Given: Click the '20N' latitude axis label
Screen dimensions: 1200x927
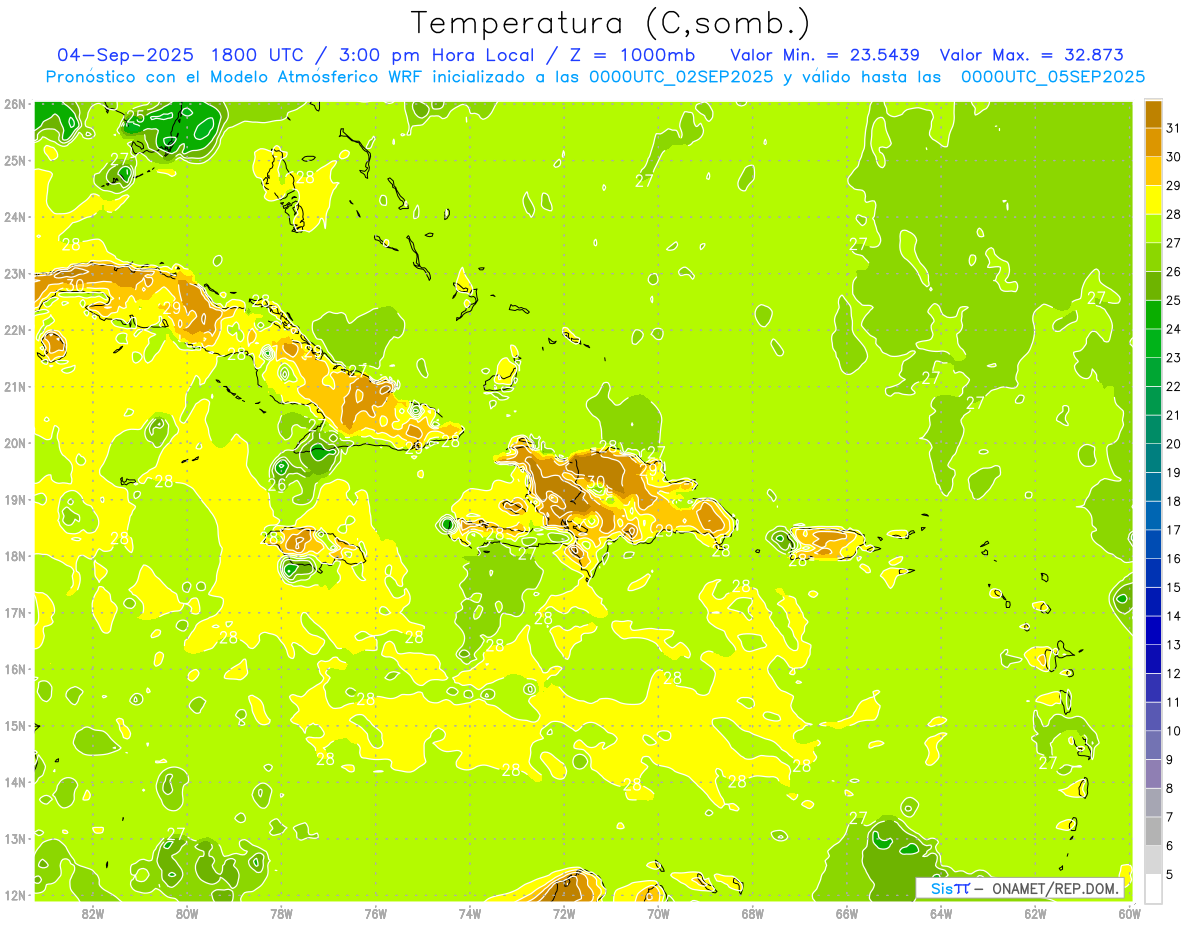Looking at the screenshot, I should [15, 443].
